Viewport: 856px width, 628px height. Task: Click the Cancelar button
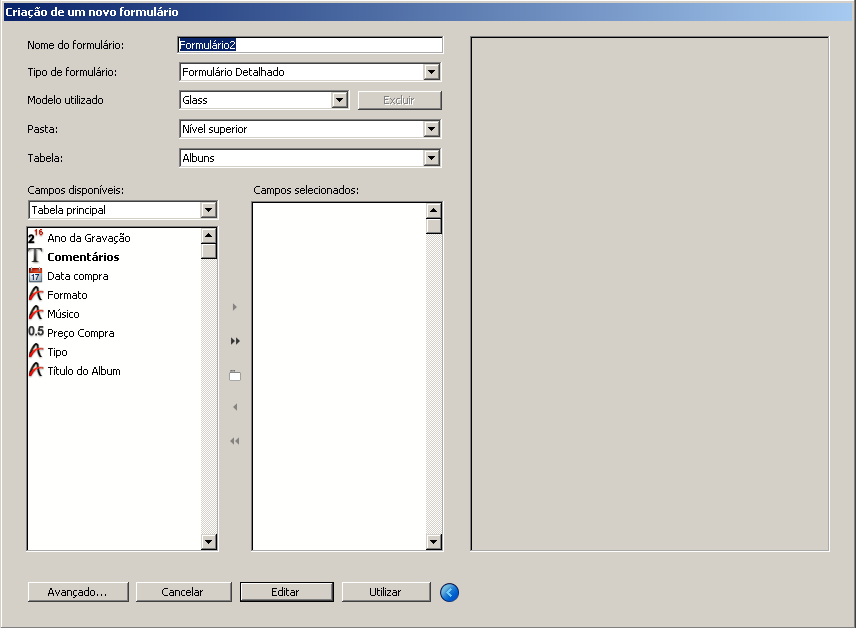pyautogui.click(x=182, y=592)
